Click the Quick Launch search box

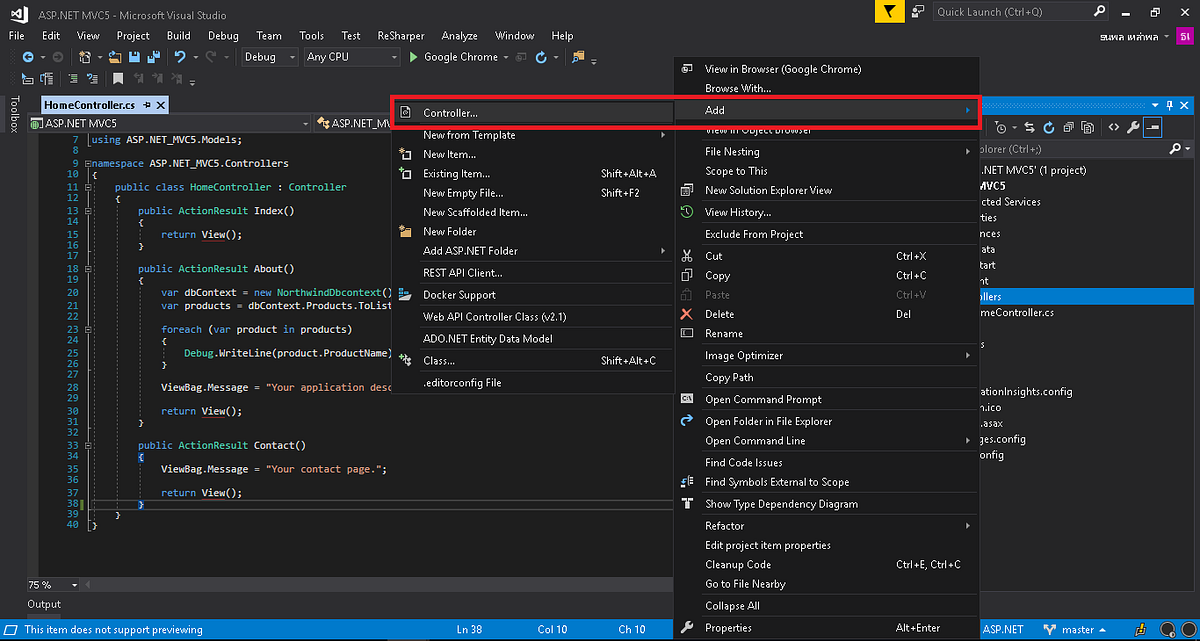(x=1012, y=12)
